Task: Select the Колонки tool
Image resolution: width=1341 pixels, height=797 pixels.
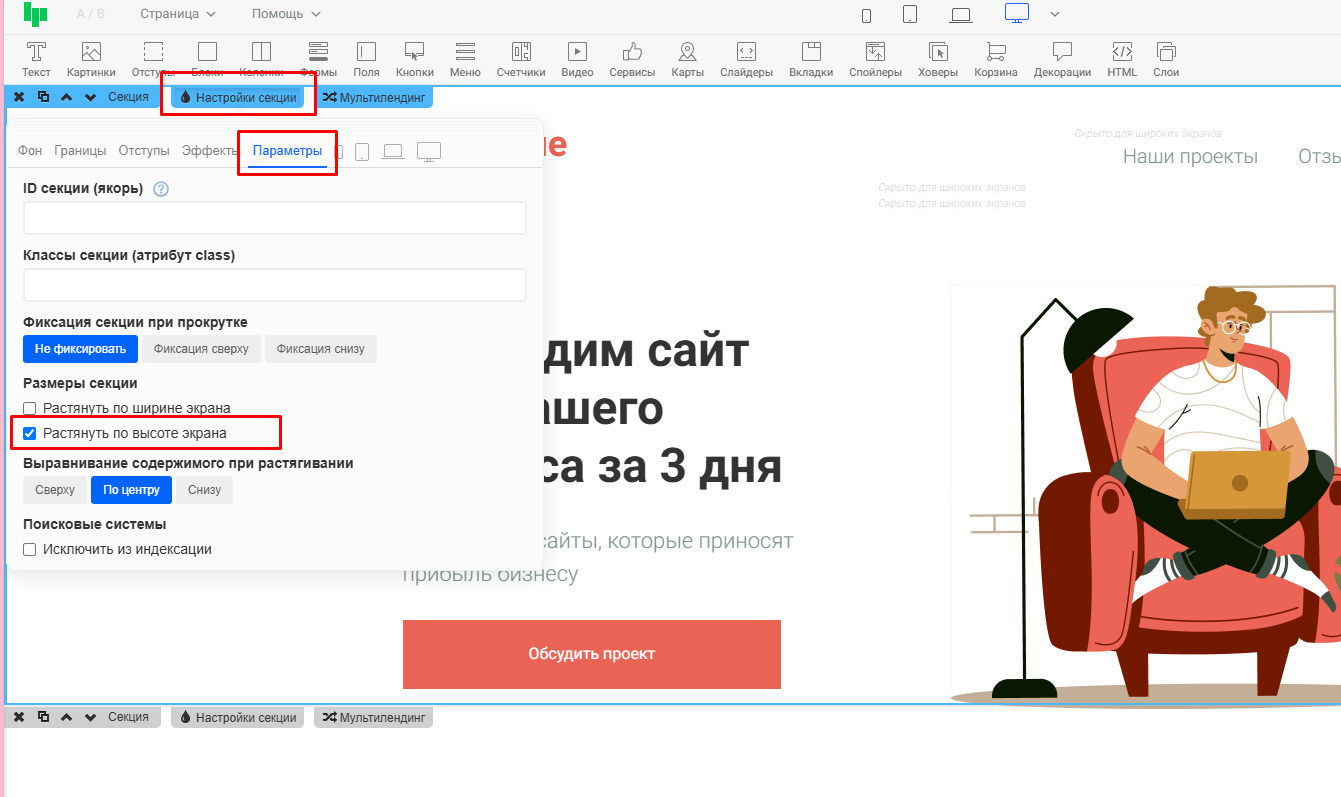Action: pyautogui.click(x=261, y=59)
